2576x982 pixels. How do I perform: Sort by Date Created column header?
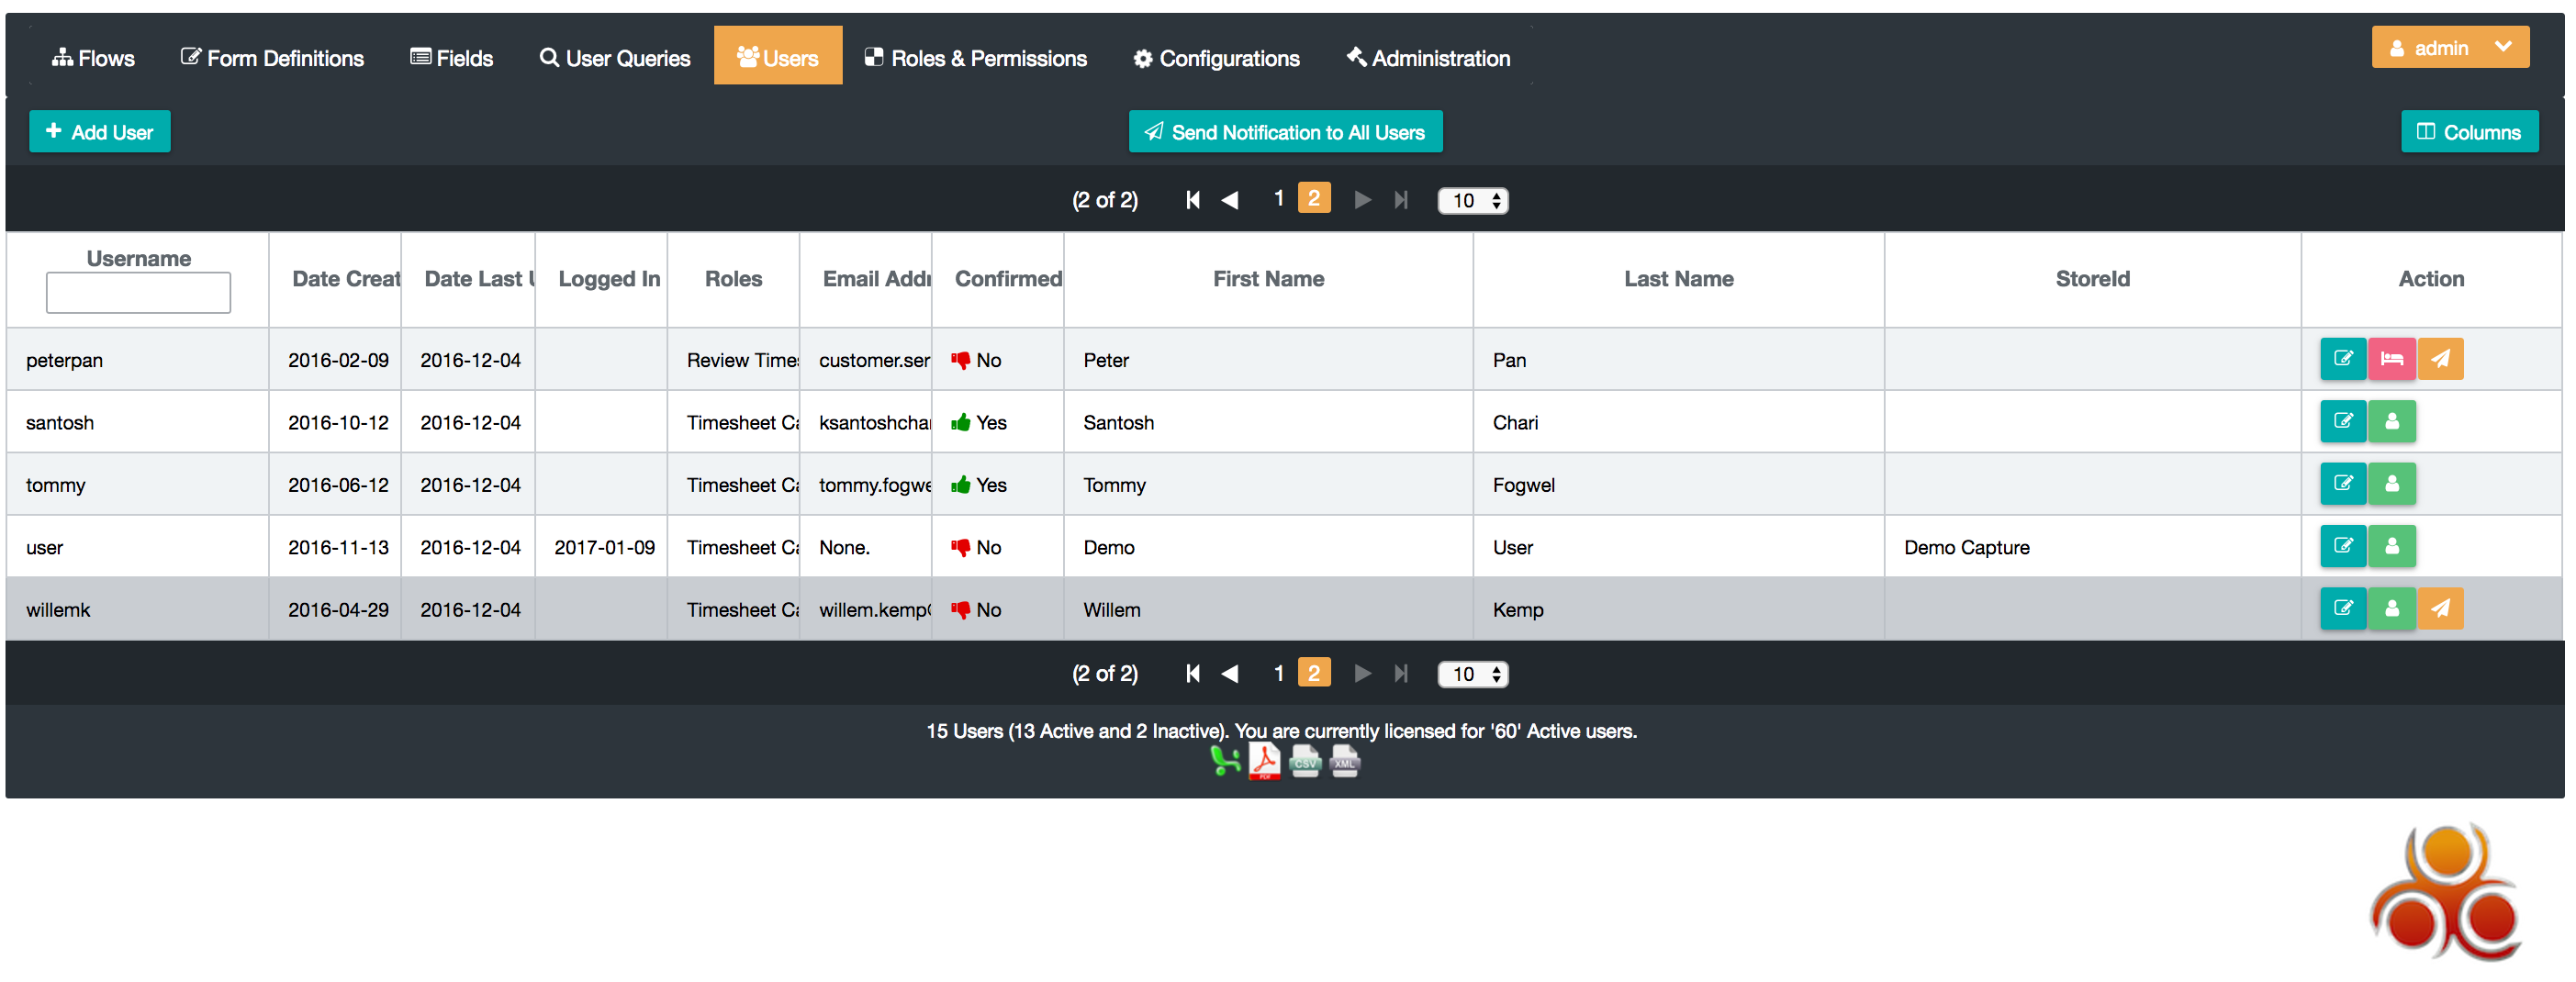pos(335,279)
